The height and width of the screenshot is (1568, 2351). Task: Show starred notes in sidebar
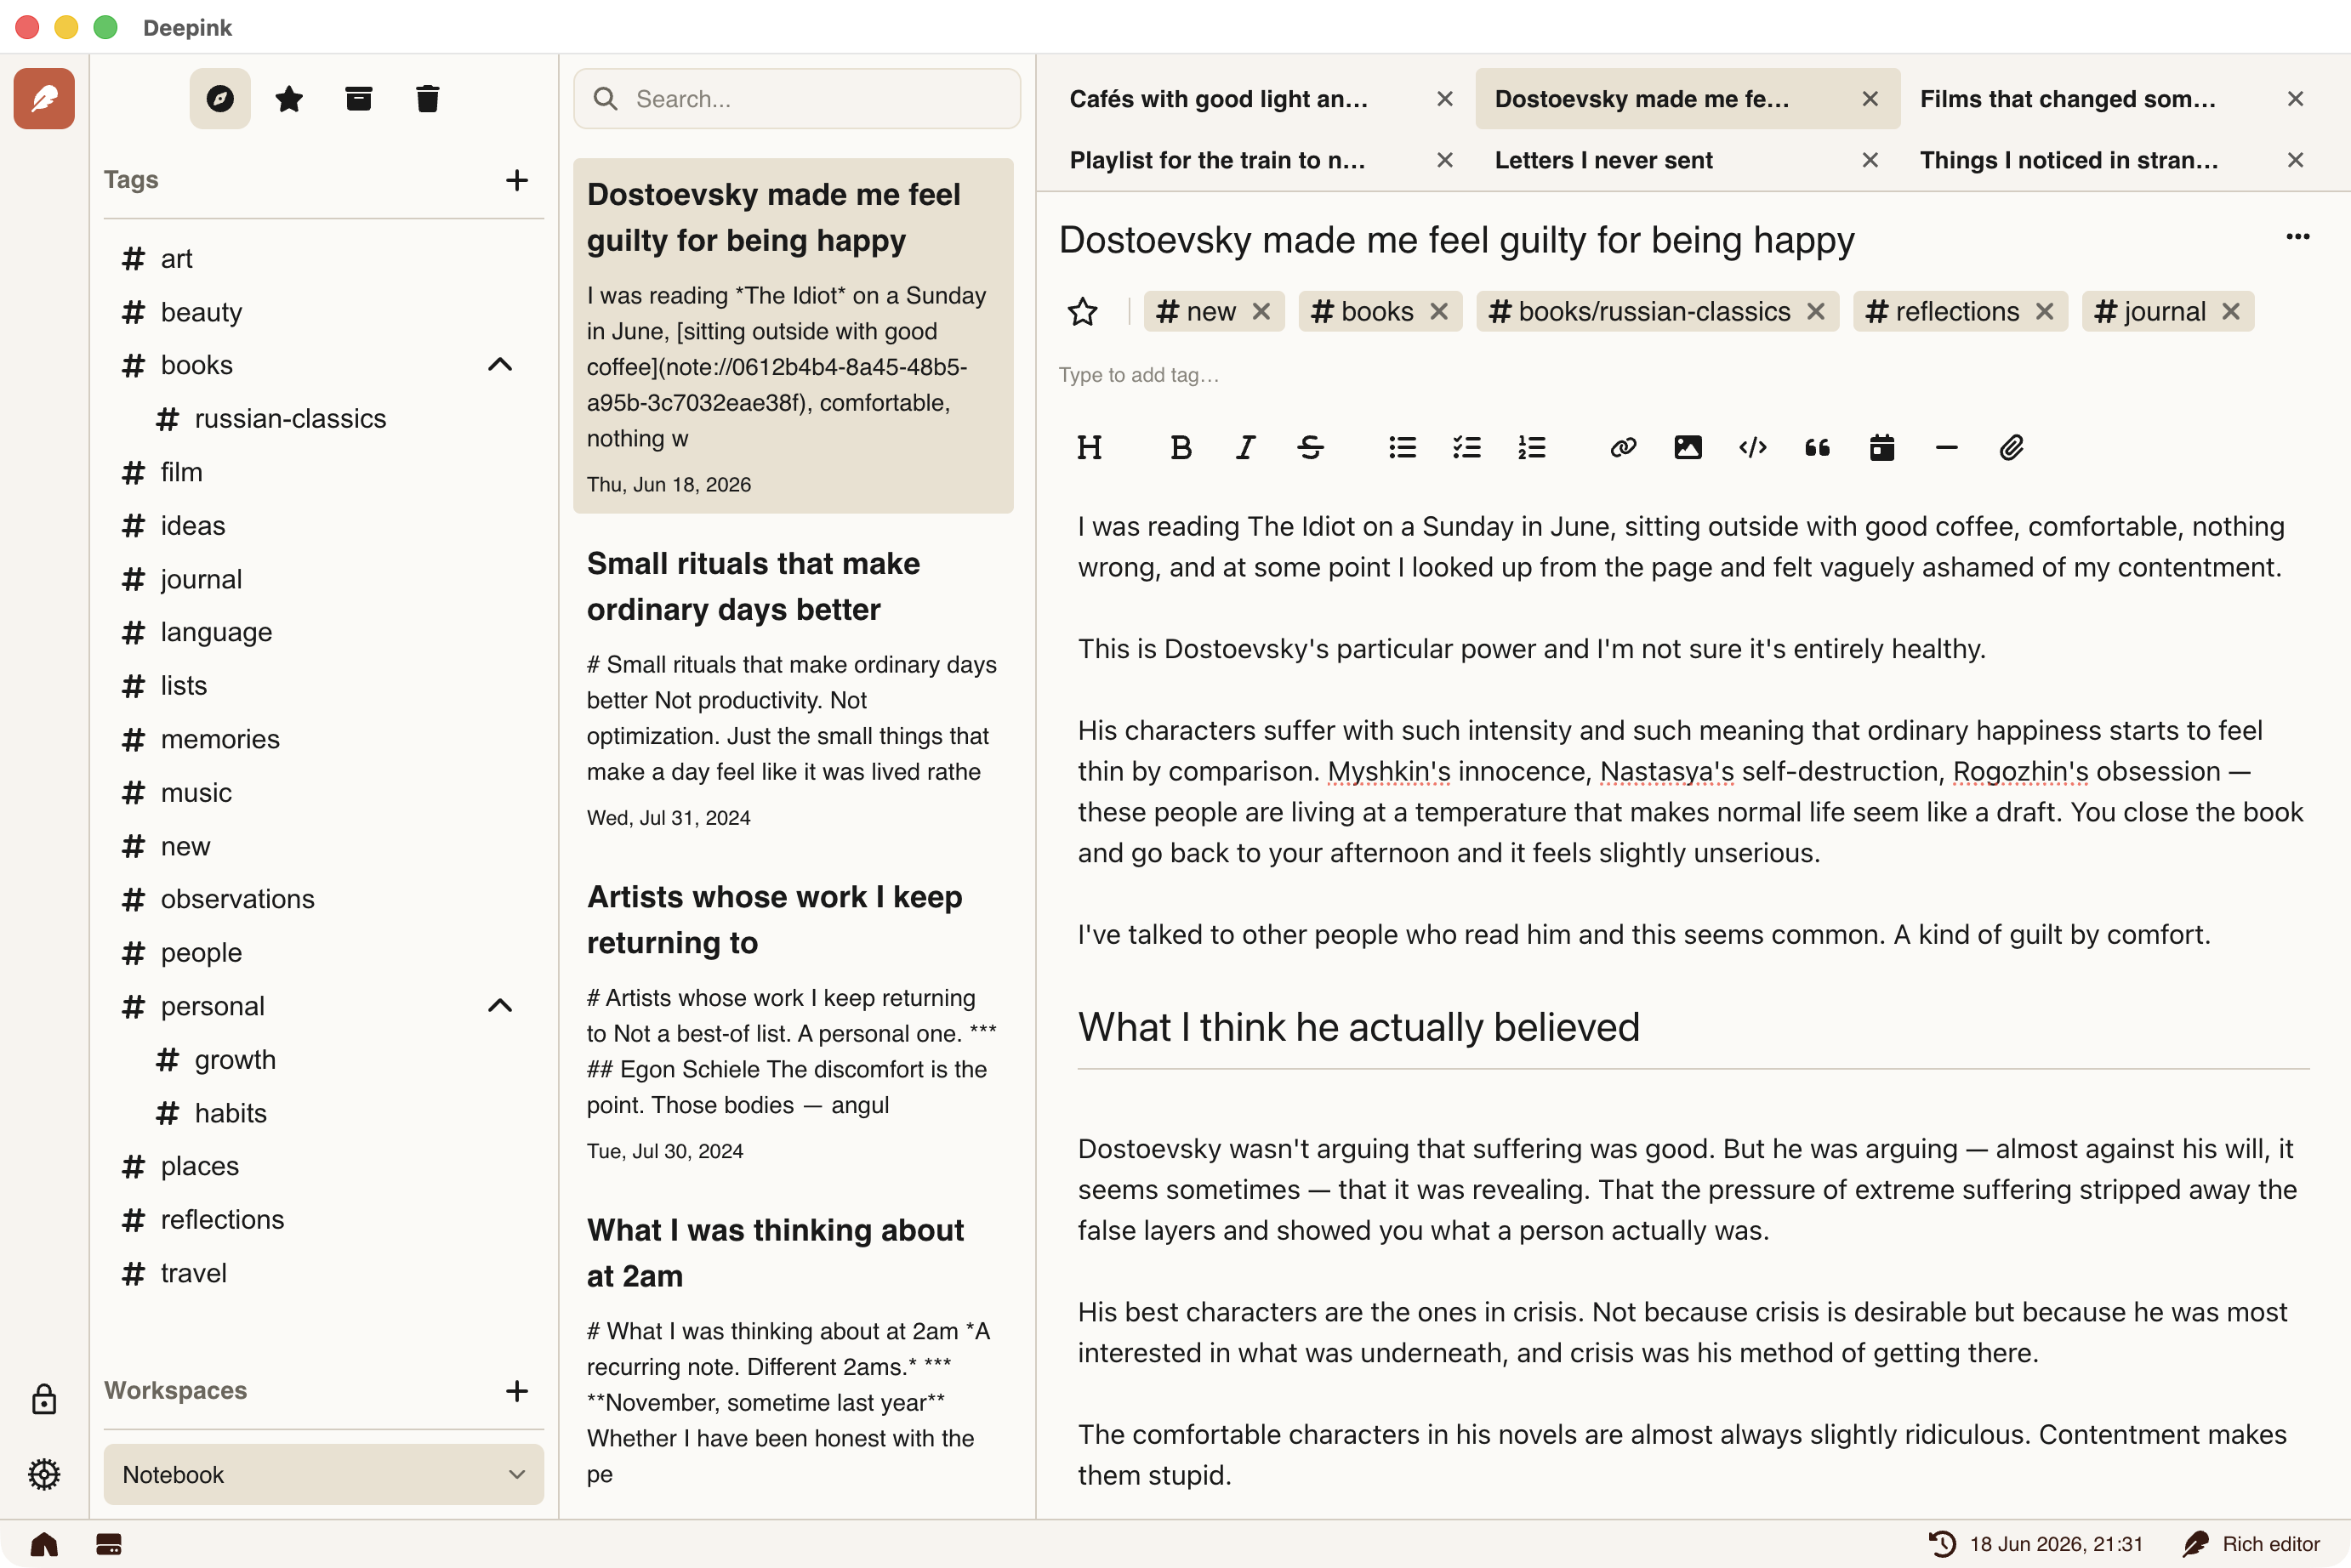point(289,98)
